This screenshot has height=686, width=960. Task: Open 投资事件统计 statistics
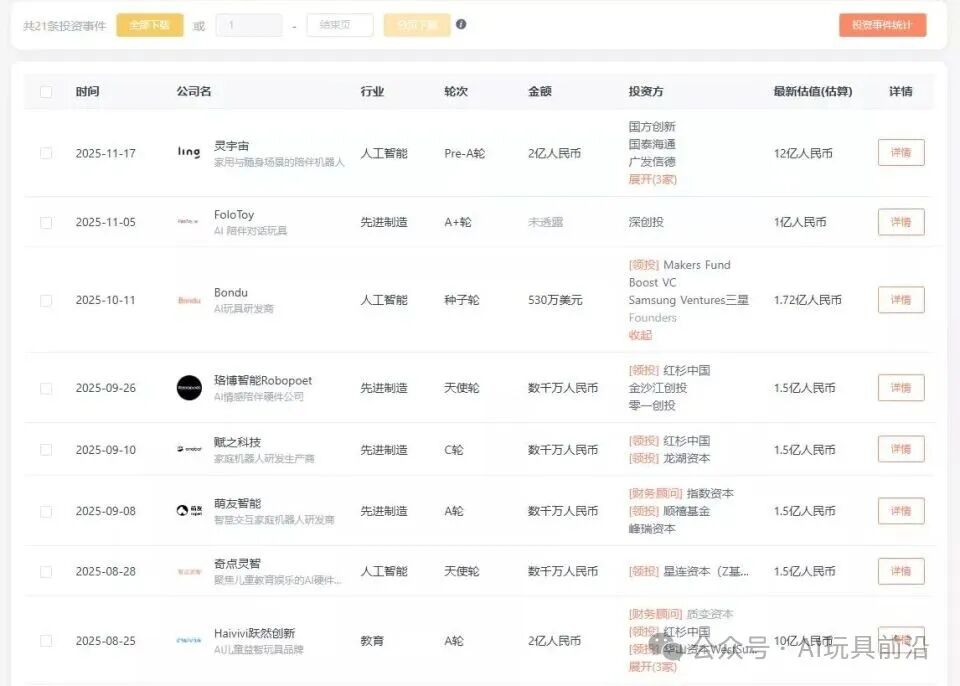click(882, 25)
